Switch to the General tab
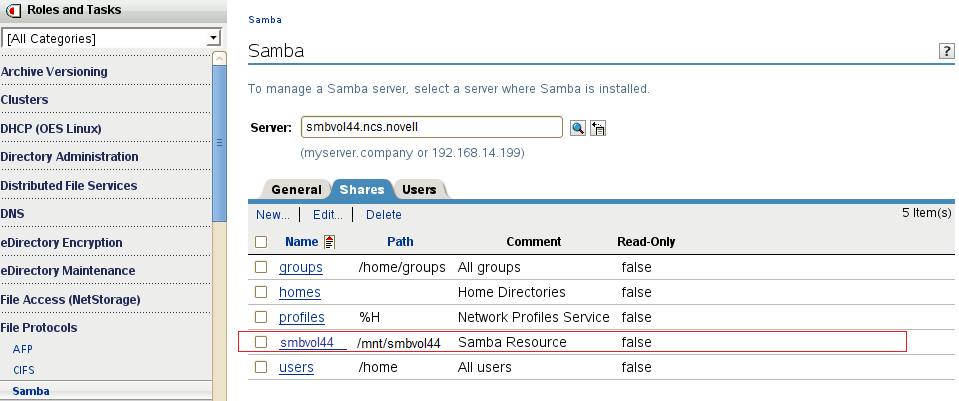 pyautogui.click(x=296, y=189)
